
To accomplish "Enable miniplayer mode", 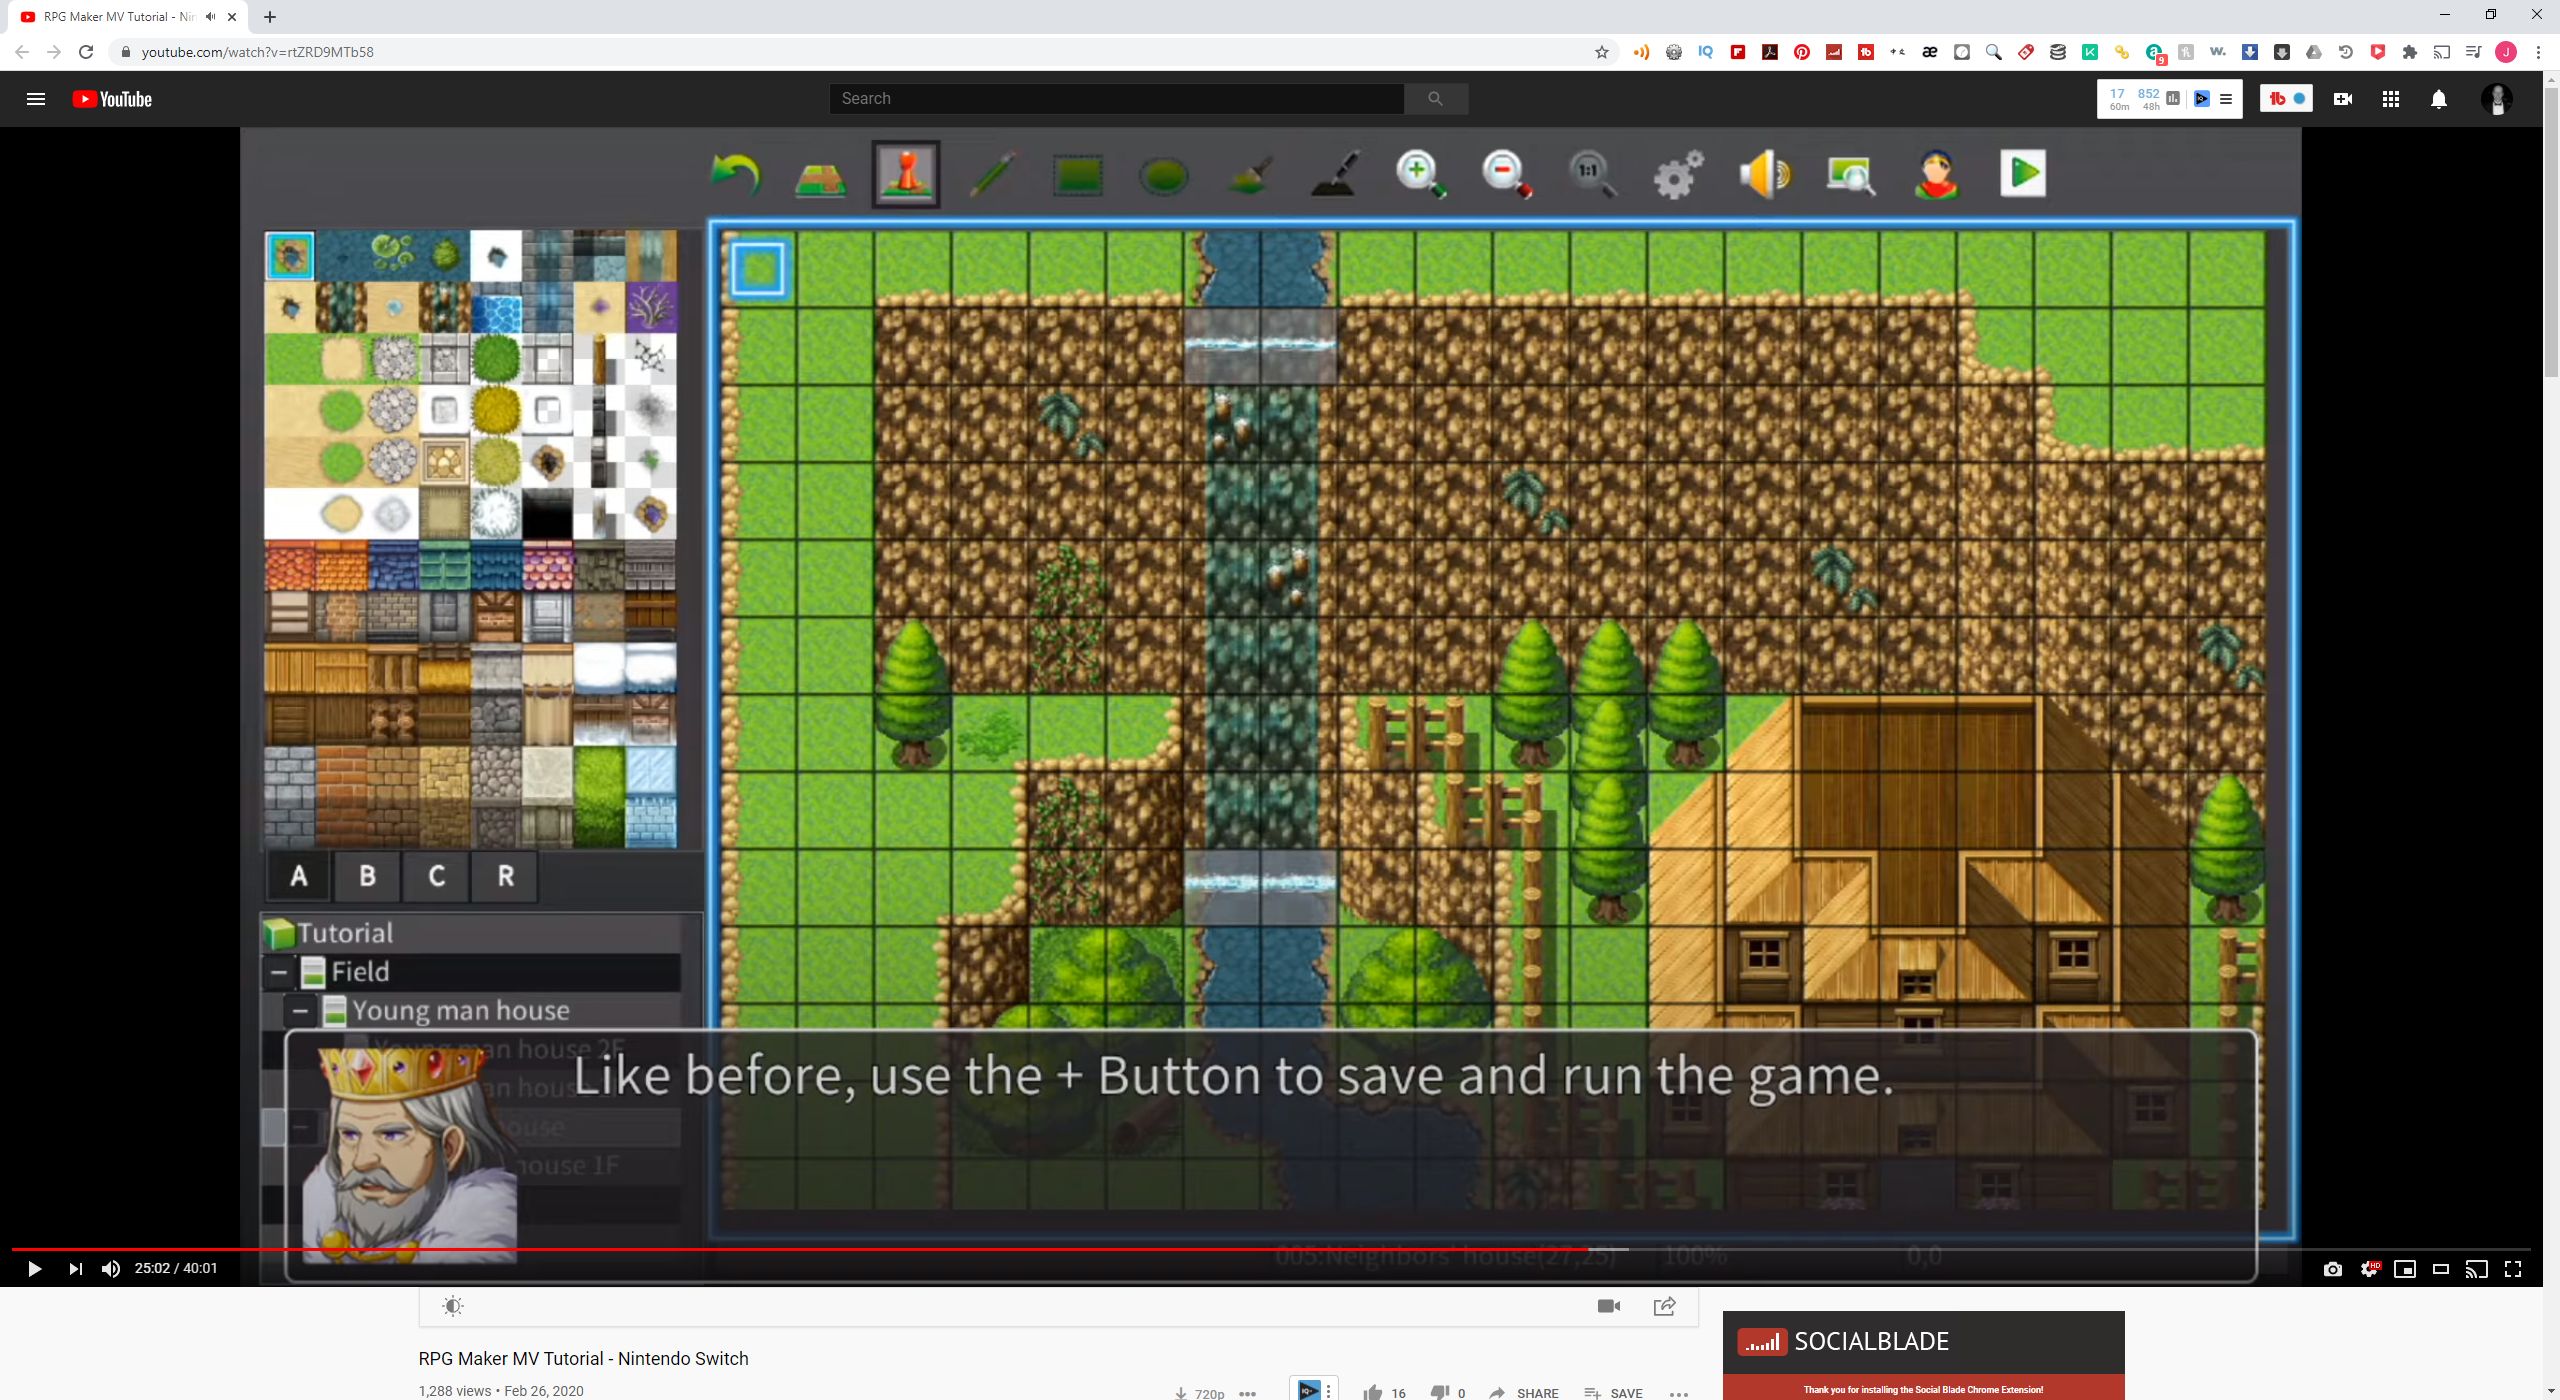I will tap(2405, 1269).
